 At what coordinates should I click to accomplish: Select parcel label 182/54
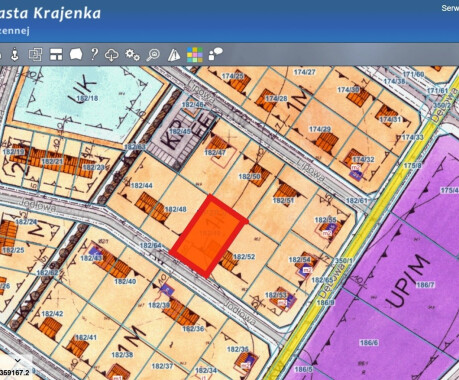point(299,260)
